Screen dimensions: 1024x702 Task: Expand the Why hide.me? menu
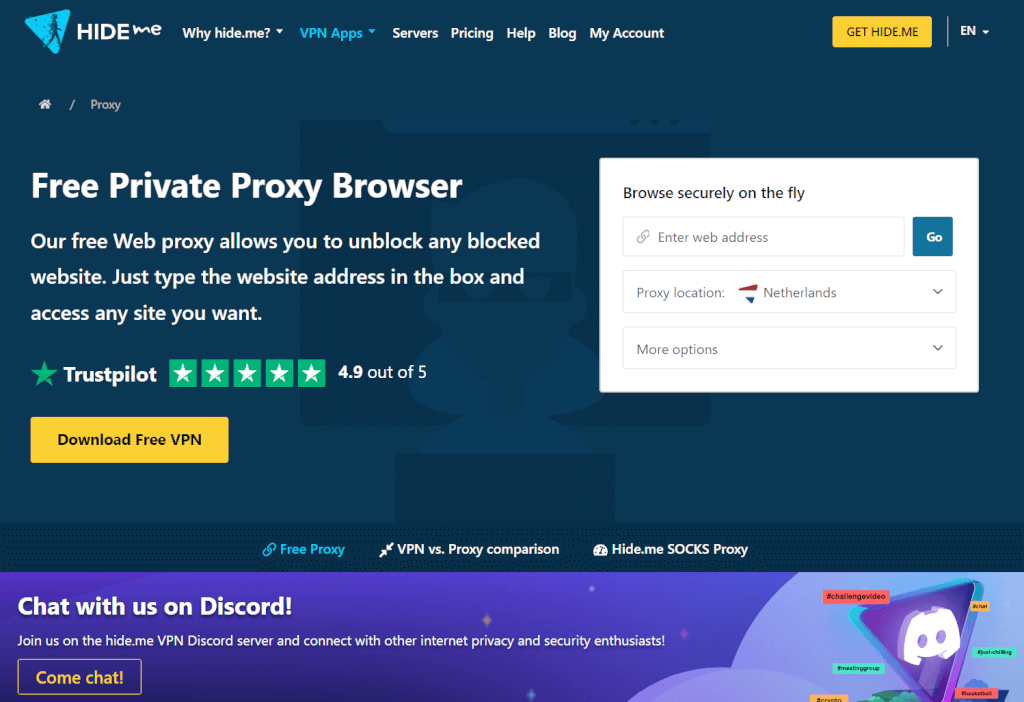(232, 33)
